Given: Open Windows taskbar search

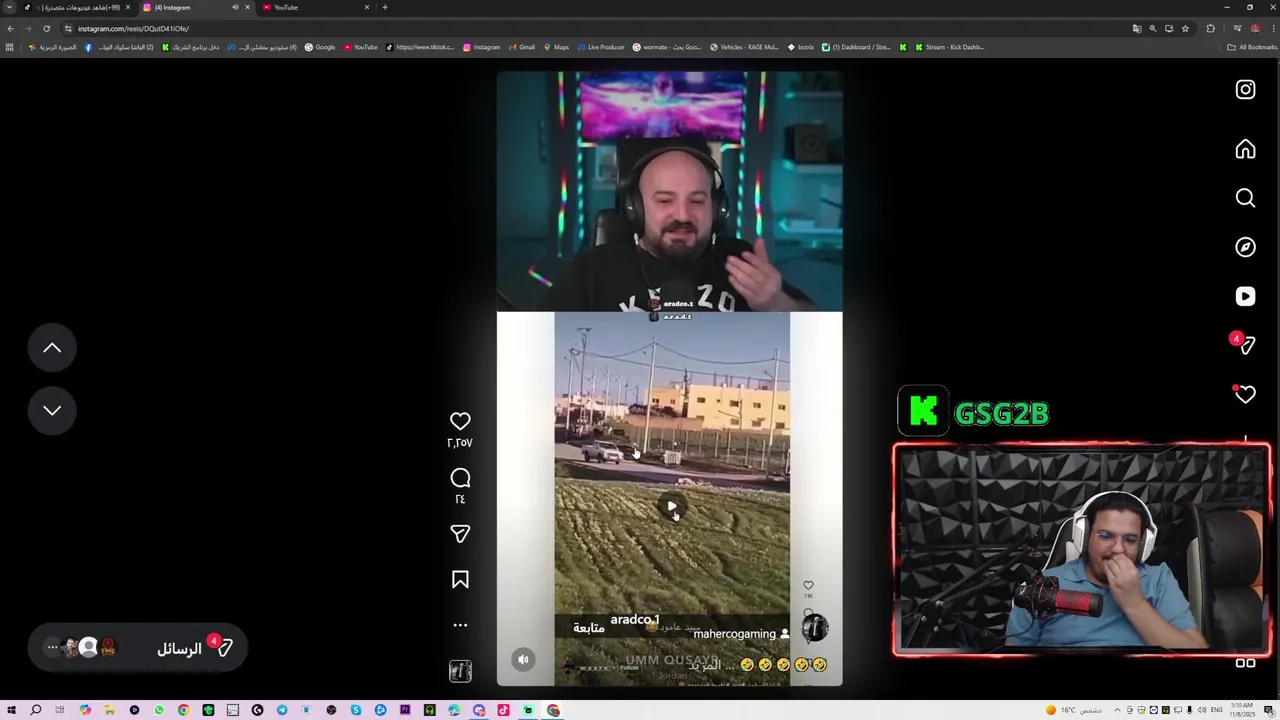Looking at the screenshot, I should [35, 710].
